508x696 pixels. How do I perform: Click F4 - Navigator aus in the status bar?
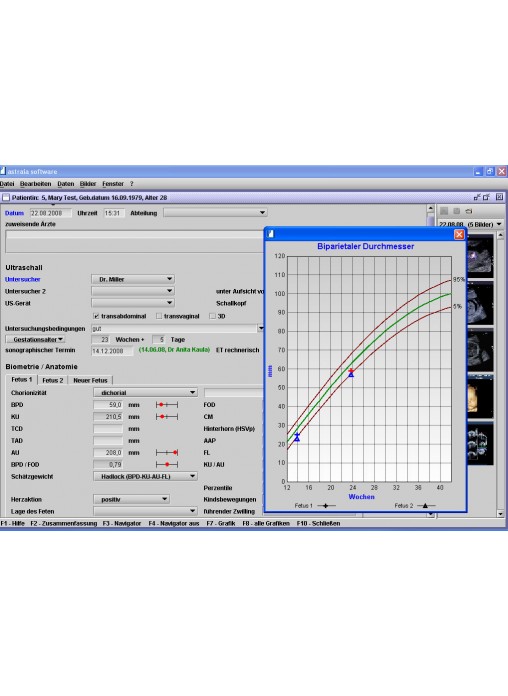pyautogui.click(x=174, y=523)
